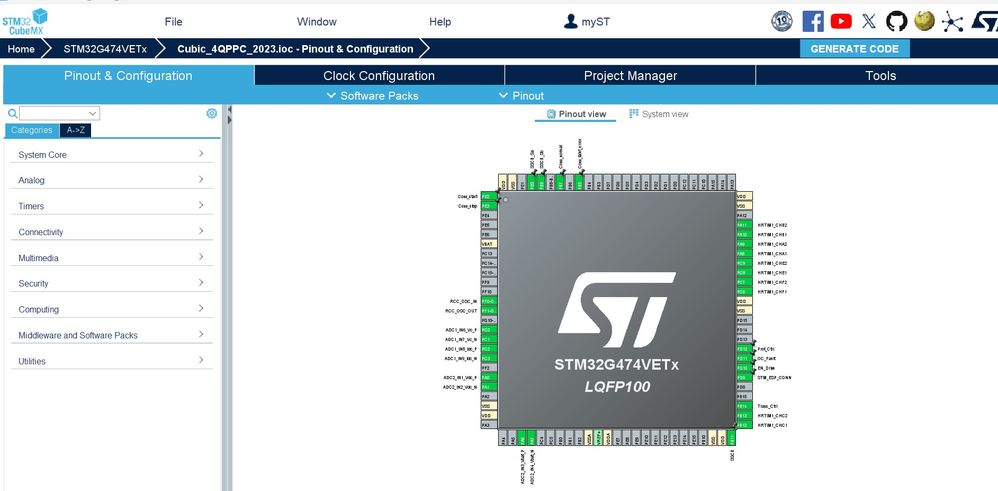This screenshot has width=998, height=491.
Task: Expand the Connectivity category
Action: coord(111,232)
